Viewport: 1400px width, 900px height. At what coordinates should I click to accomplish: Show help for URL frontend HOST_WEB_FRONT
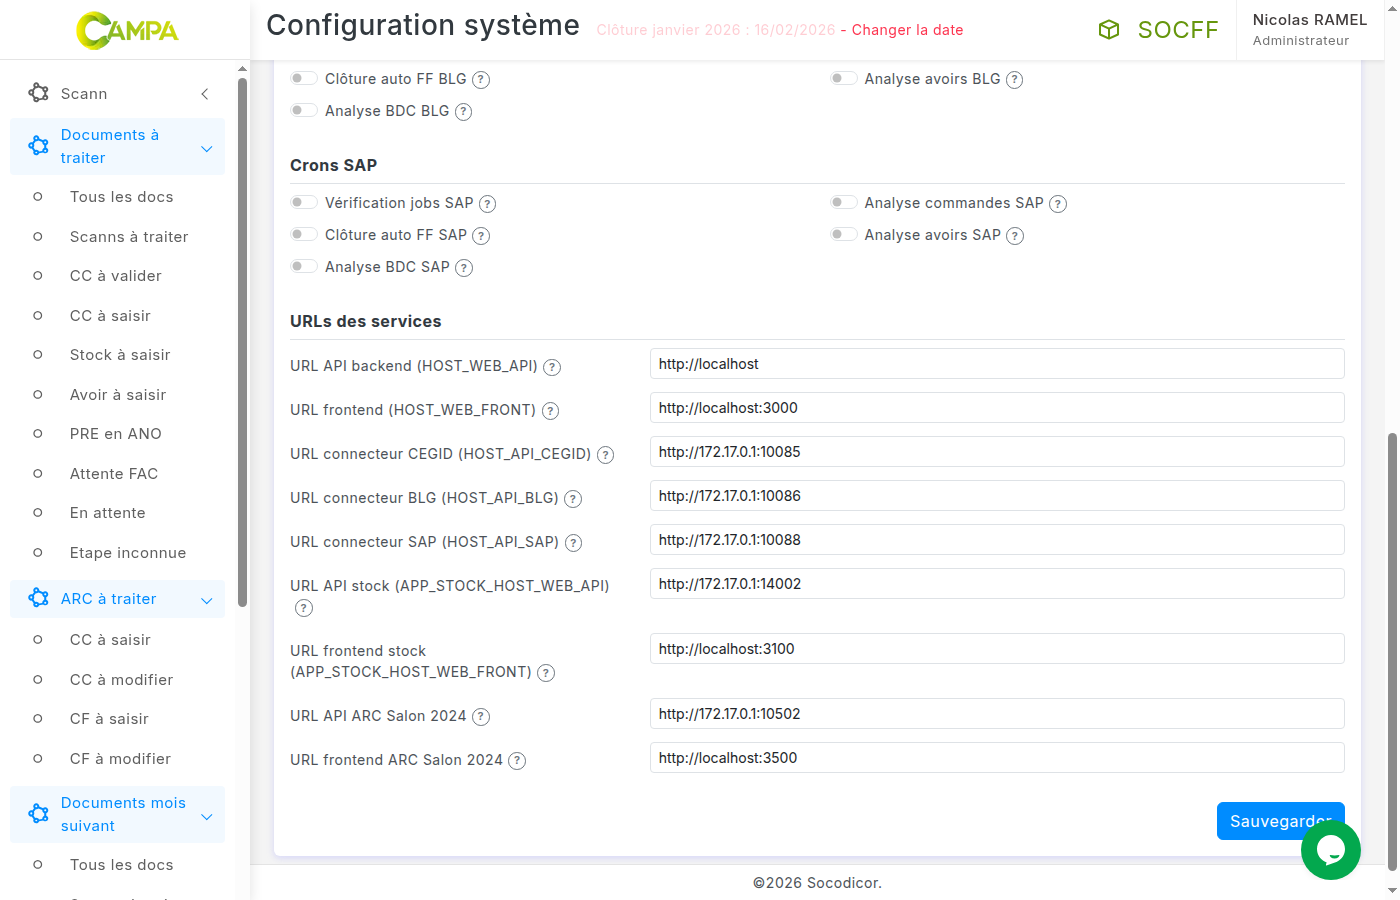point(550,411)
